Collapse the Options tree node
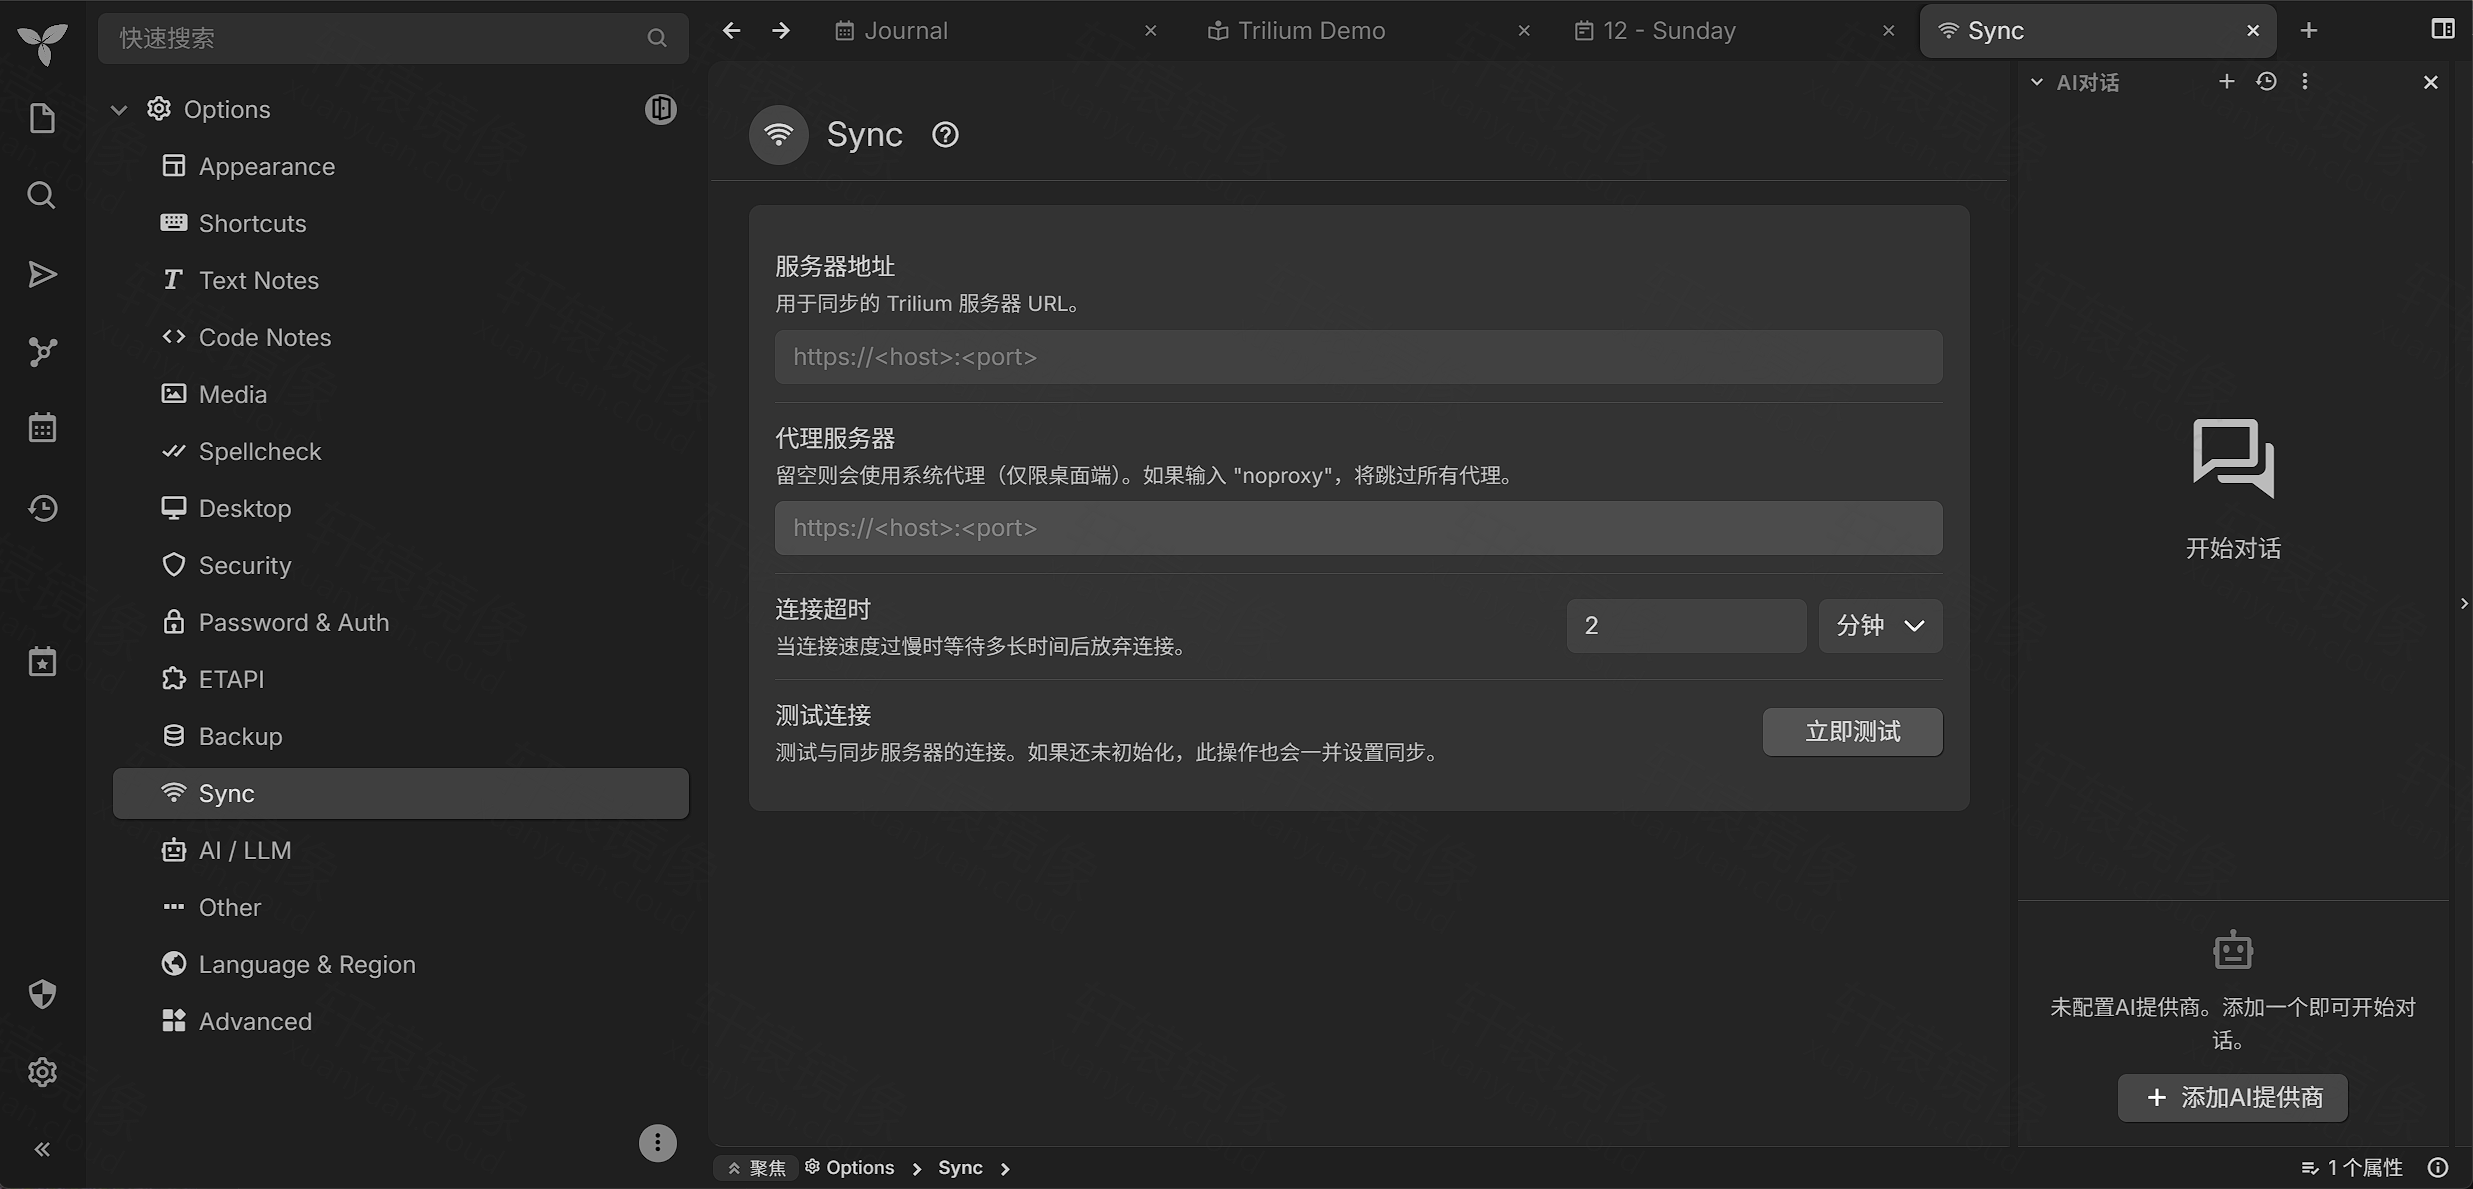This screenshot has width=2473, height=1189. point(119,109)
